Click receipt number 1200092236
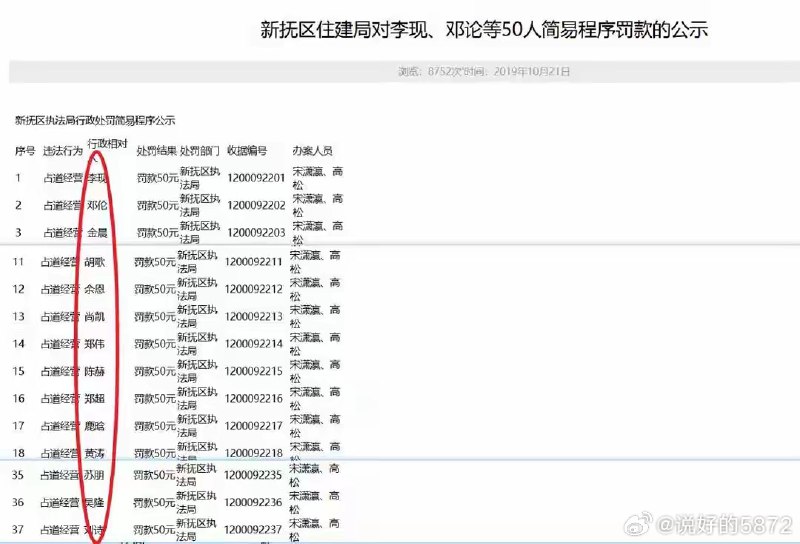 coord(253,503)
